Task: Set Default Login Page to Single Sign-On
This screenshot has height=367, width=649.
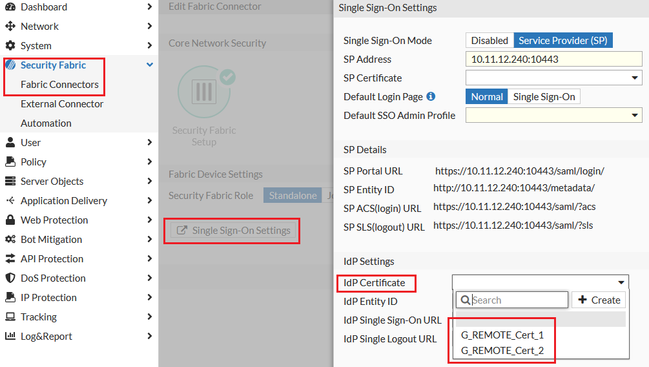Action: (x=544, y=97)
